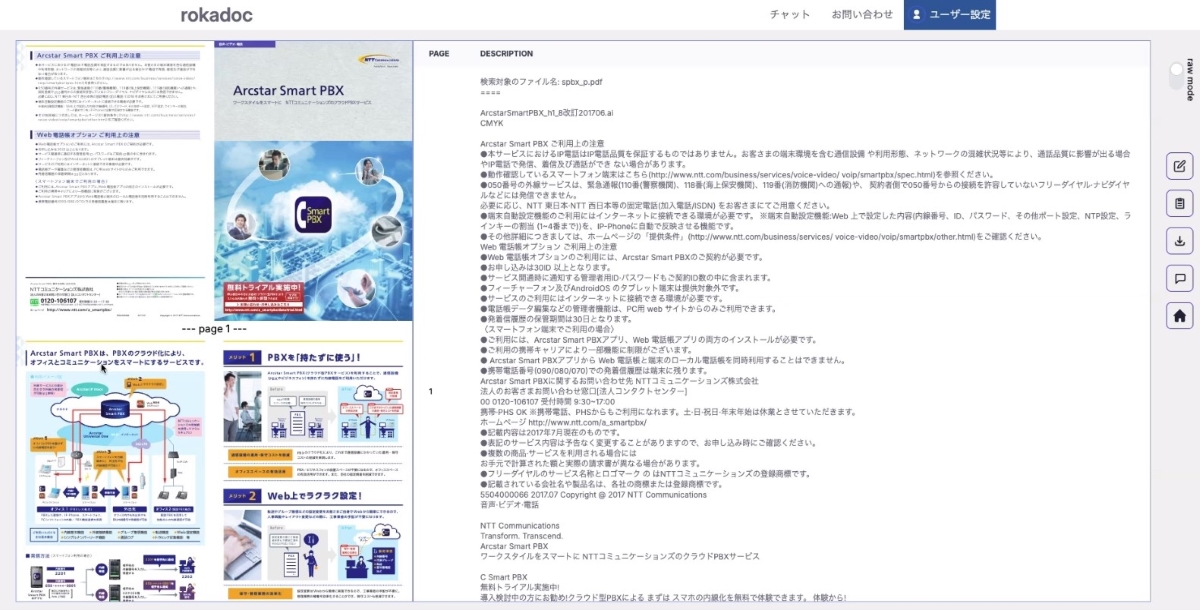Open the お問い合わせ menu item
This screenshot has width=1200, height=610.
click(x=862, y=14)
